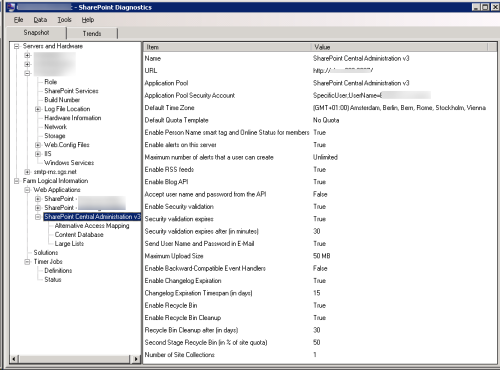Select Network tree item
The height and width of the screenshot is (370, 500).
(x=56, y=127)
